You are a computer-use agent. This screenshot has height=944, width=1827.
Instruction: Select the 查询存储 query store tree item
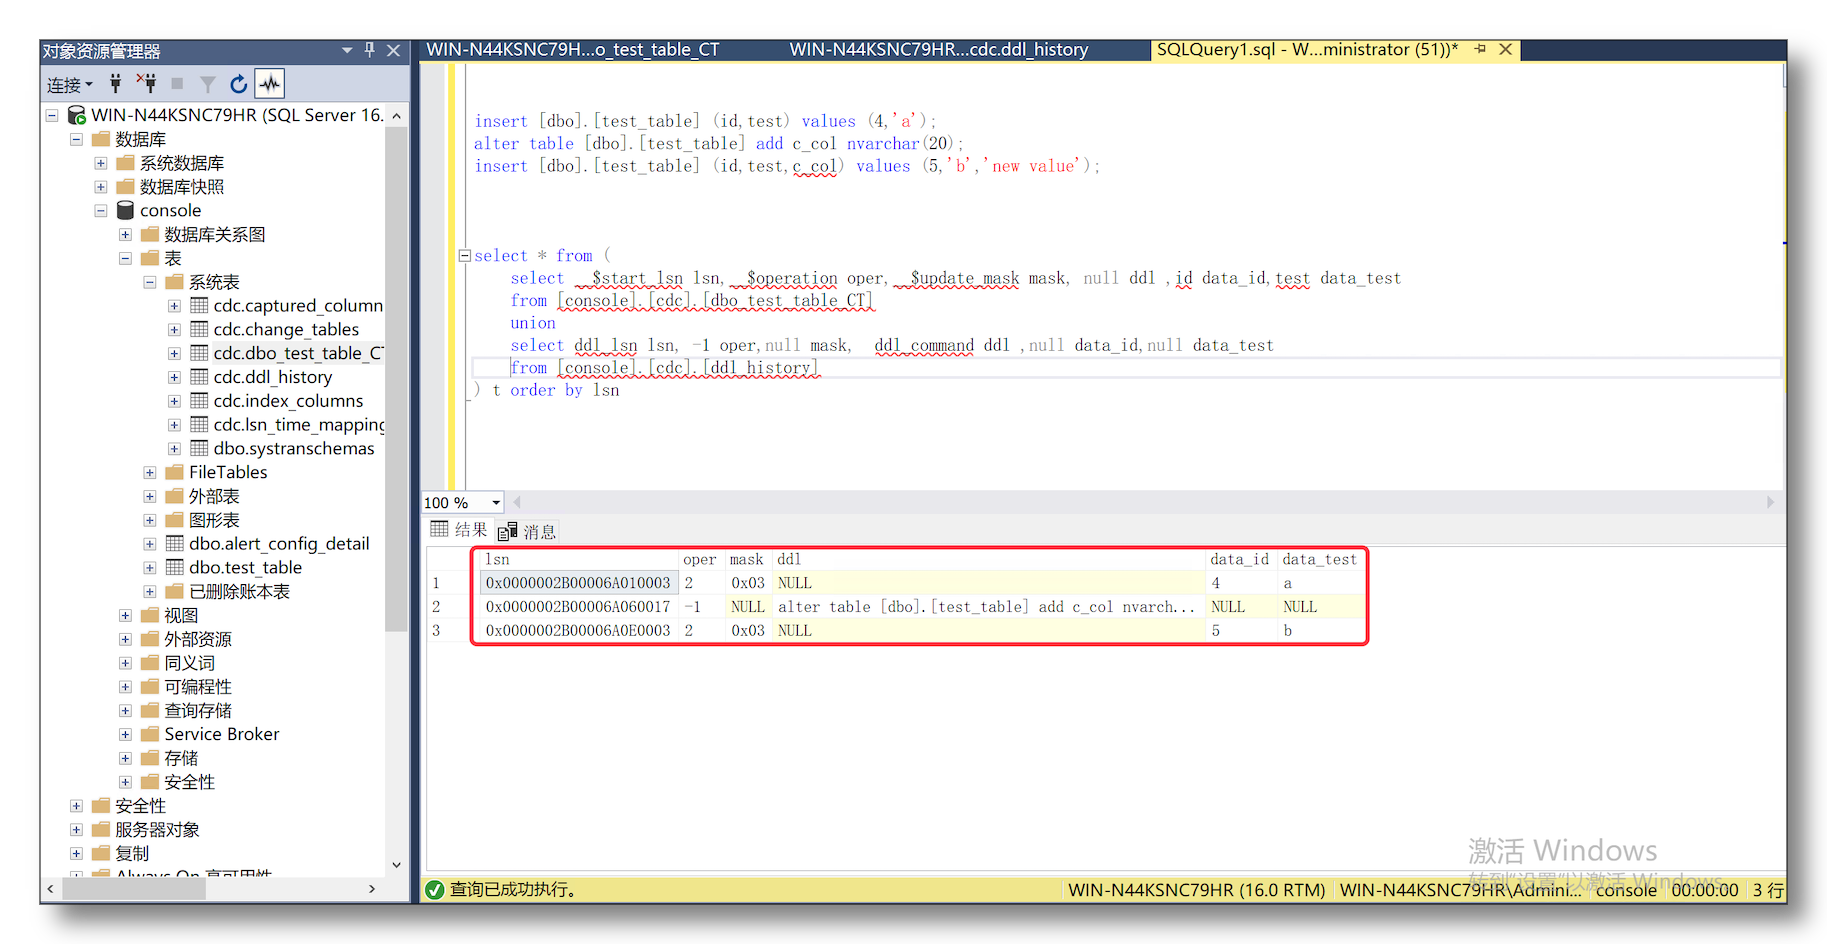click(x=198, y=710)
